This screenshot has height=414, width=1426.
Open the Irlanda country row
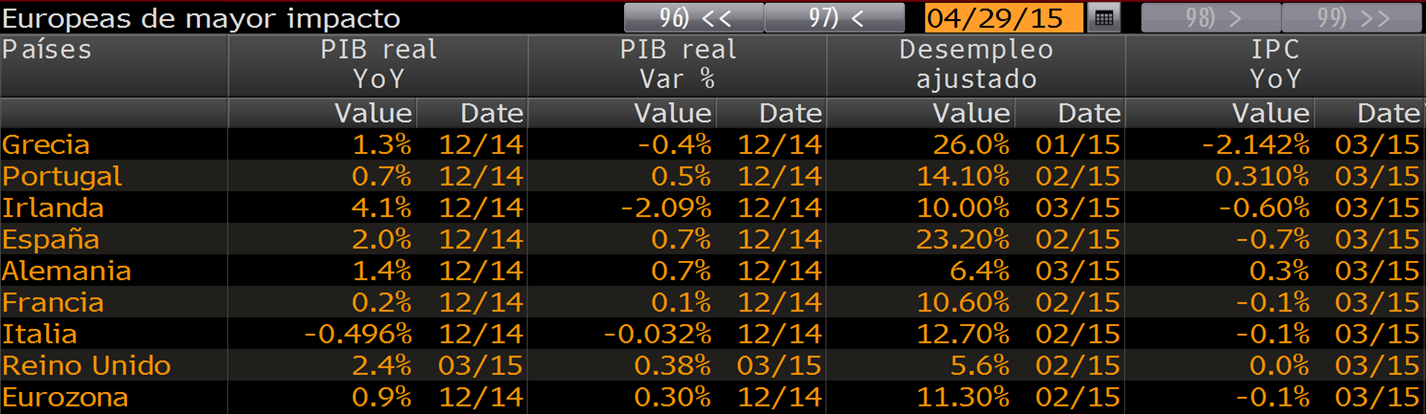(x=53, y=209)
